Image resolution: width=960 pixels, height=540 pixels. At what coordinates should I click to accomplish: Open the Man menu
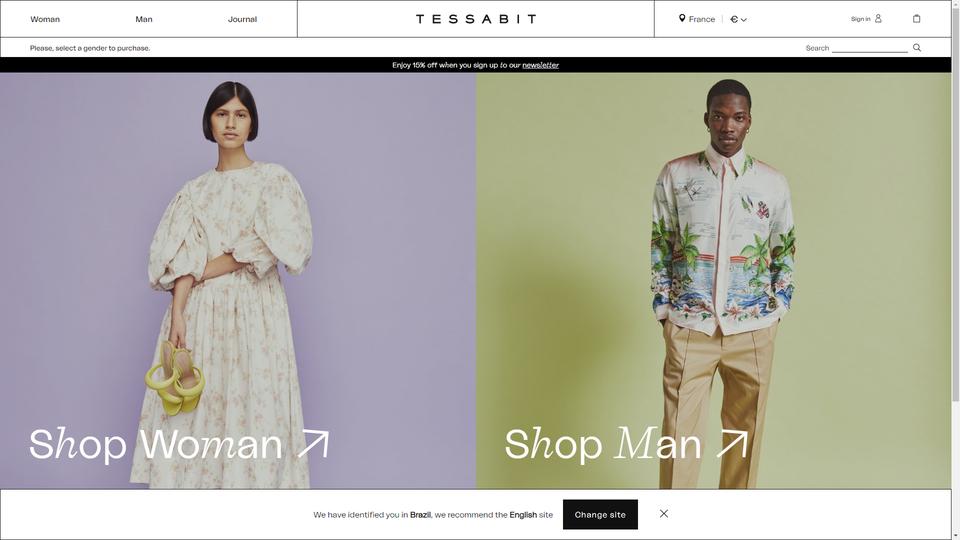144,19
